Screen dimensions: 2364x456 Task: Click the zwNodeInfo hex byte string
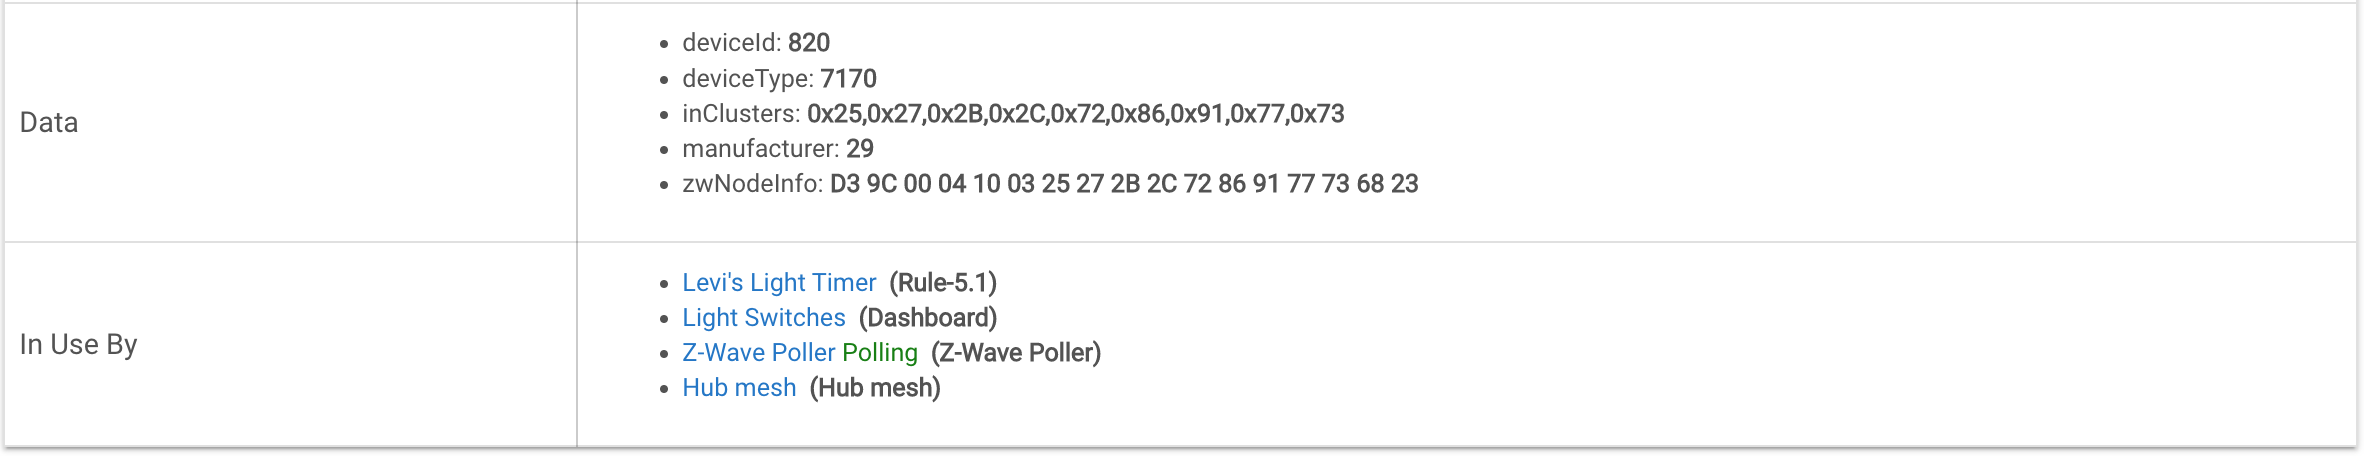pyautogui.click(x=1124, y=184)
